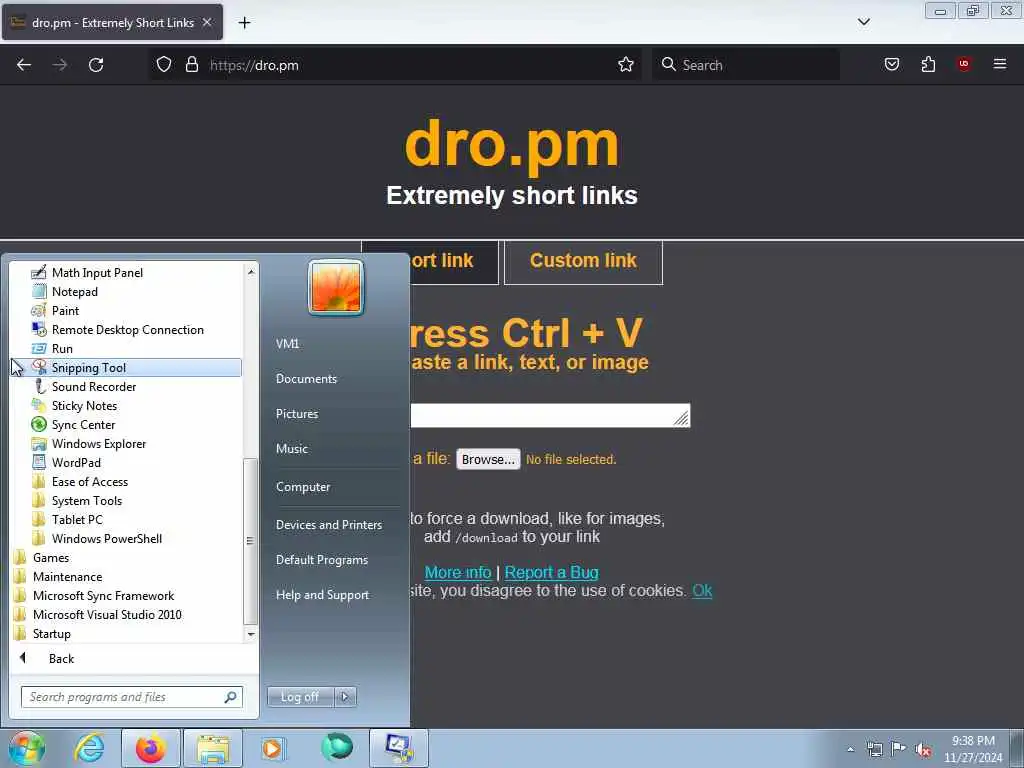Open the shutdown options arrow beside Log off
1024x768 pixels.
click(x=345, y=697)
